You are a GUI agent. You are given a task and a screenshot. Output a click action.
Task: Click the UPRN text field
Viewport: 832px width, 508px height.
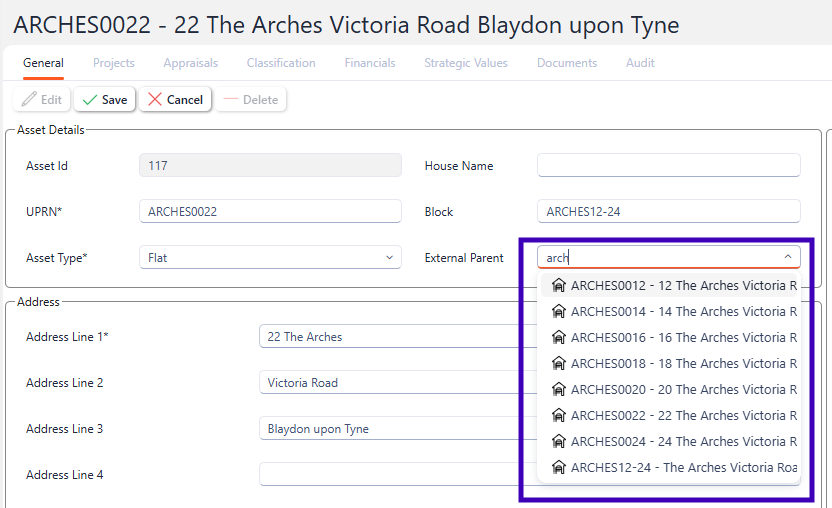[270, 212]
